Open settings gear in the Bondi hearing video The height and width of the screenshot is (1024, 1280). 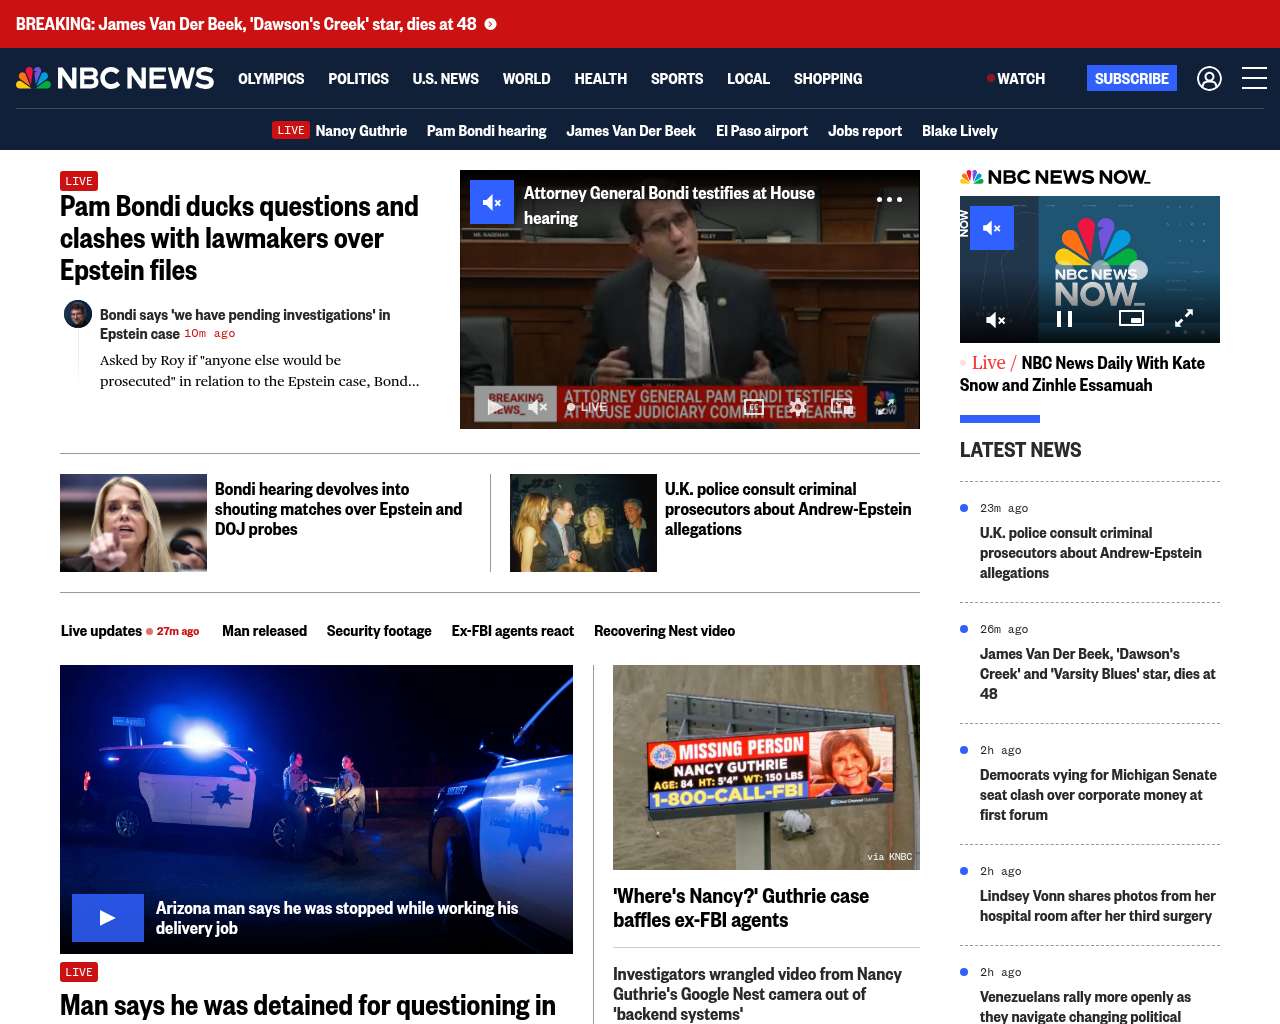[x=797, y=407]
